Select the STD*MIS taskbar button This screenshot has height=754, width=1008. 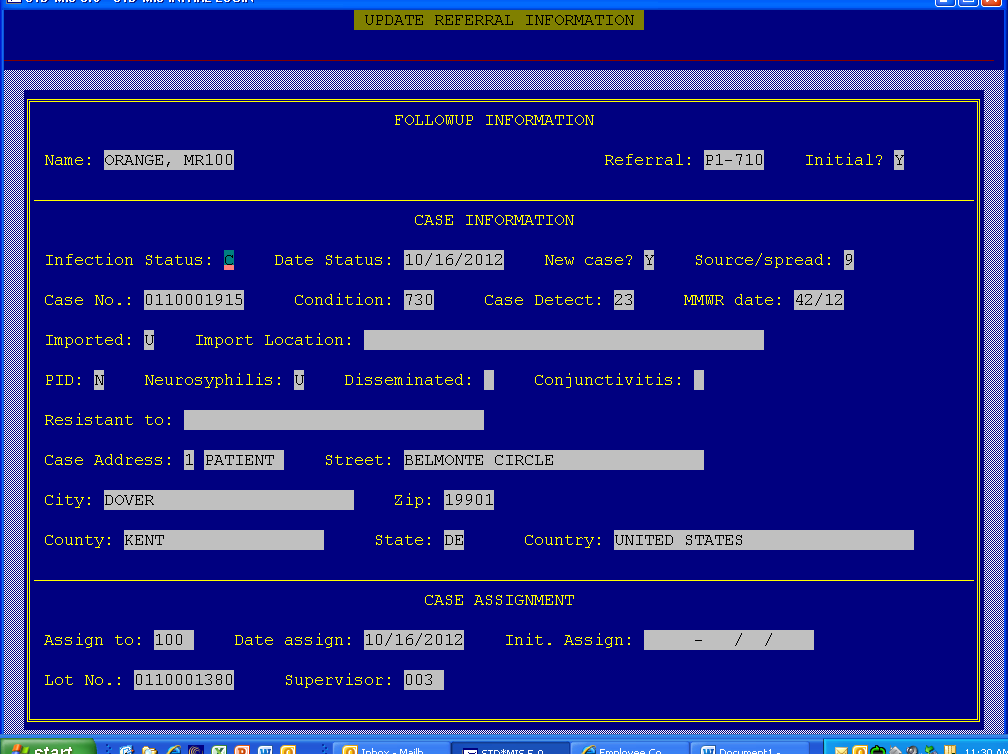(x=510, y=748)
